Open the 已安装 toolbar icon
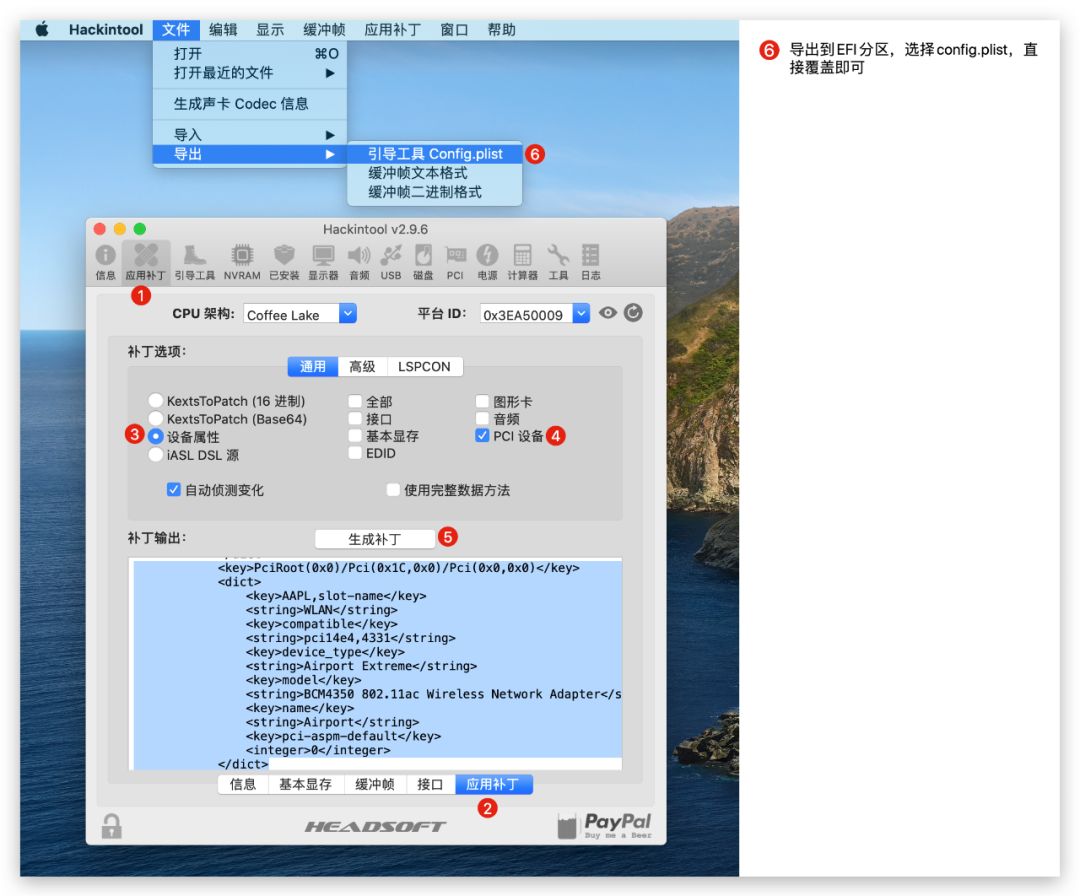The image size is (1080, 896). pos(284,261)
